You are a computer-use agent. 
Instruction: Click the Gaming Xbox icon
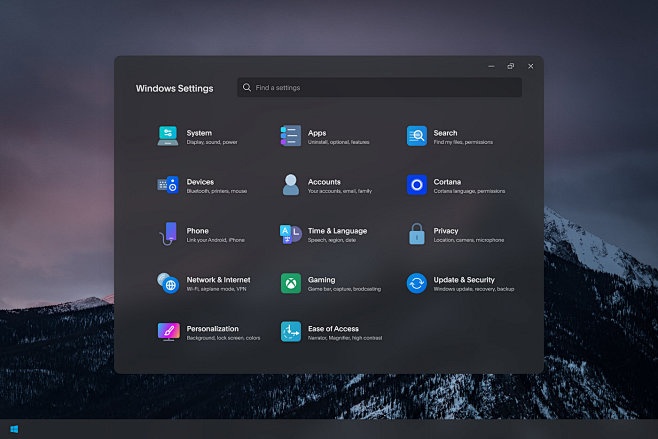[290, 283]
